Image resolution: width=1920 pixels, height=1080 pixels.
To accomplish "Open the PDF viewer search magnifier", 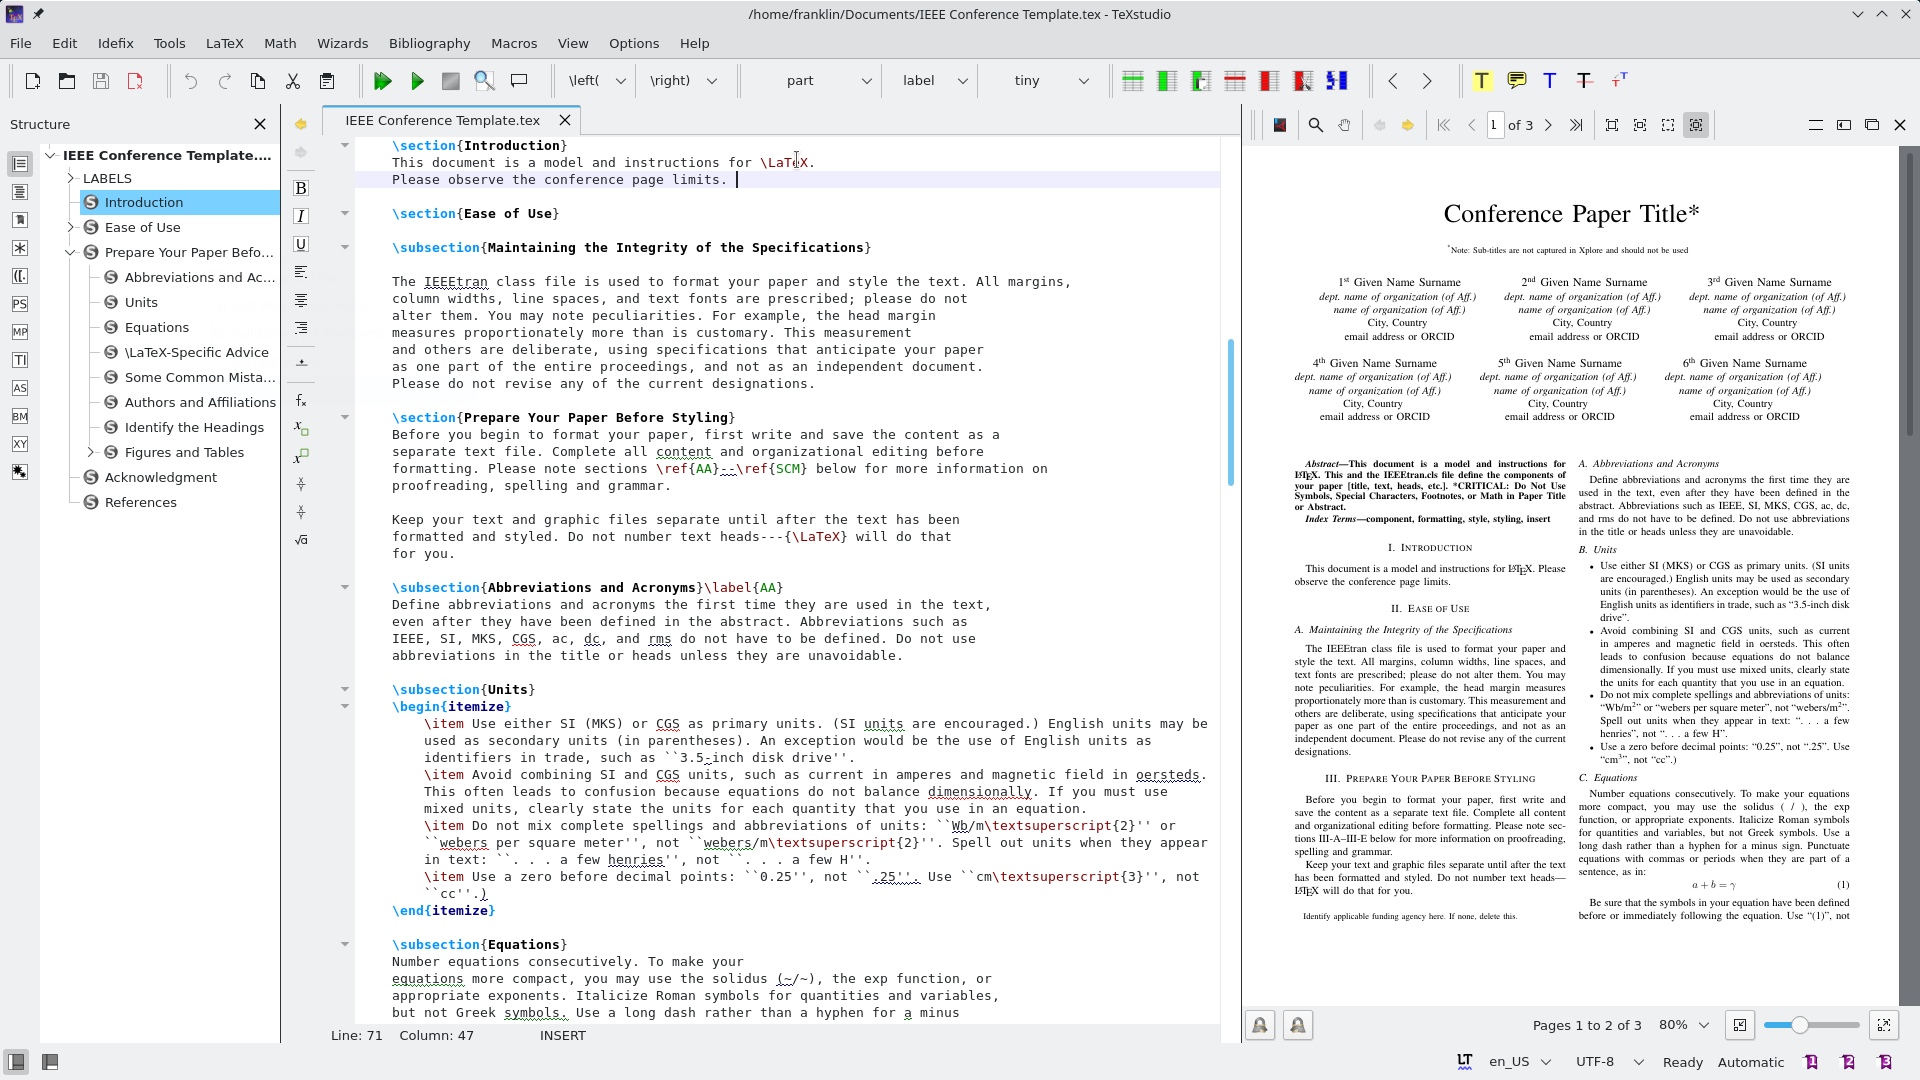I will 1316,125.
